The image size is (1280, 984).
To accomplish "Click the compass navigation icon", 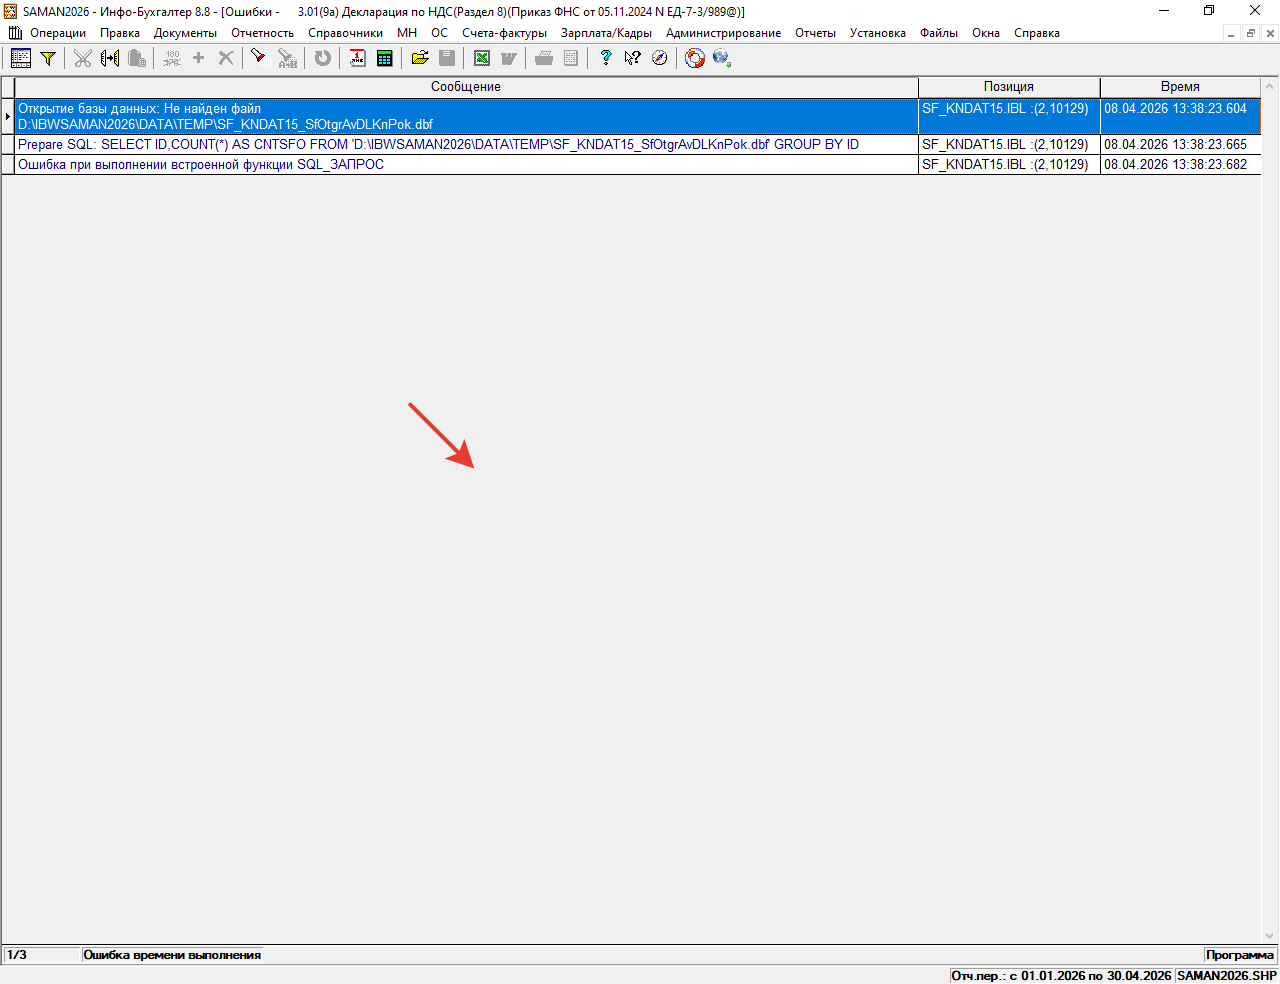I will [659, 58].
